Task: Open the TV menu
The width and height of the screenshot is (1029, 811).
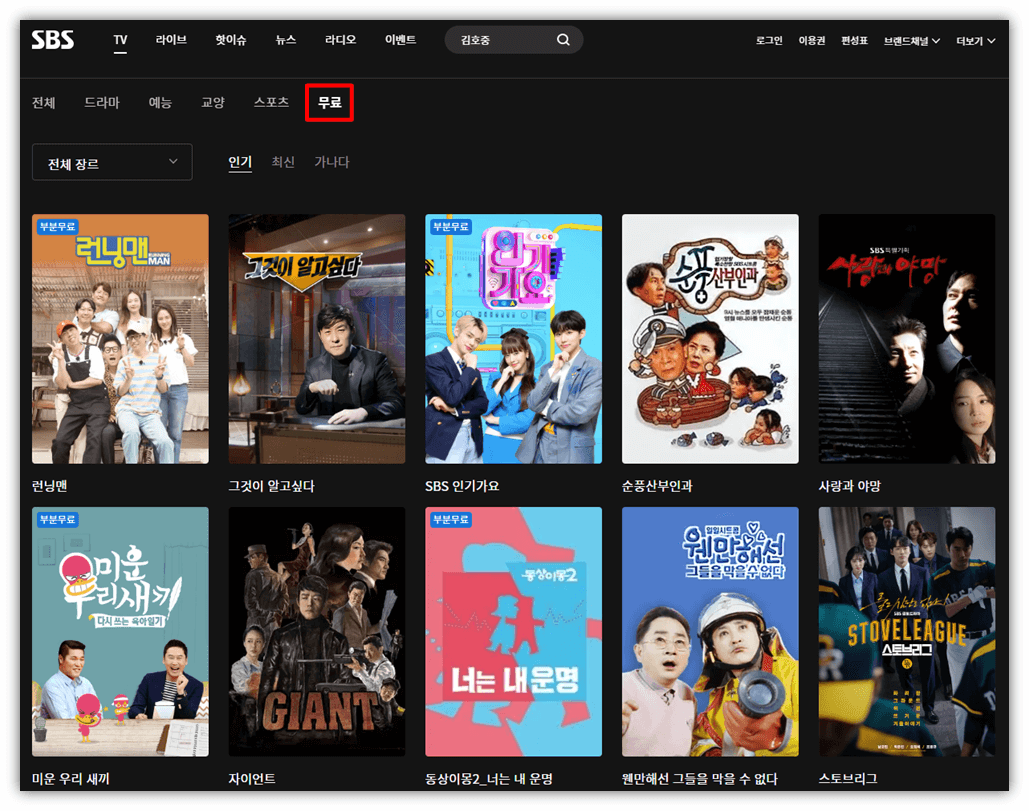Action: (x=120, y=40)
